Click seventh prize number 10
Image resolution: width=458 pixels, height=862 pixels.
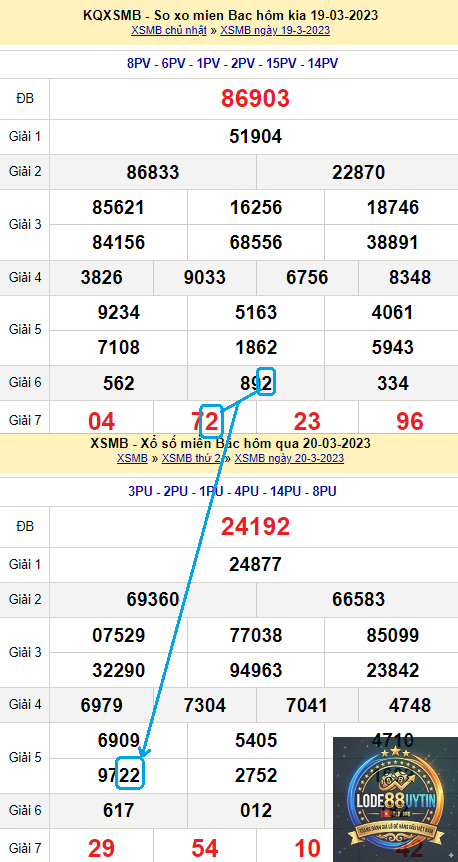[307, 849]
